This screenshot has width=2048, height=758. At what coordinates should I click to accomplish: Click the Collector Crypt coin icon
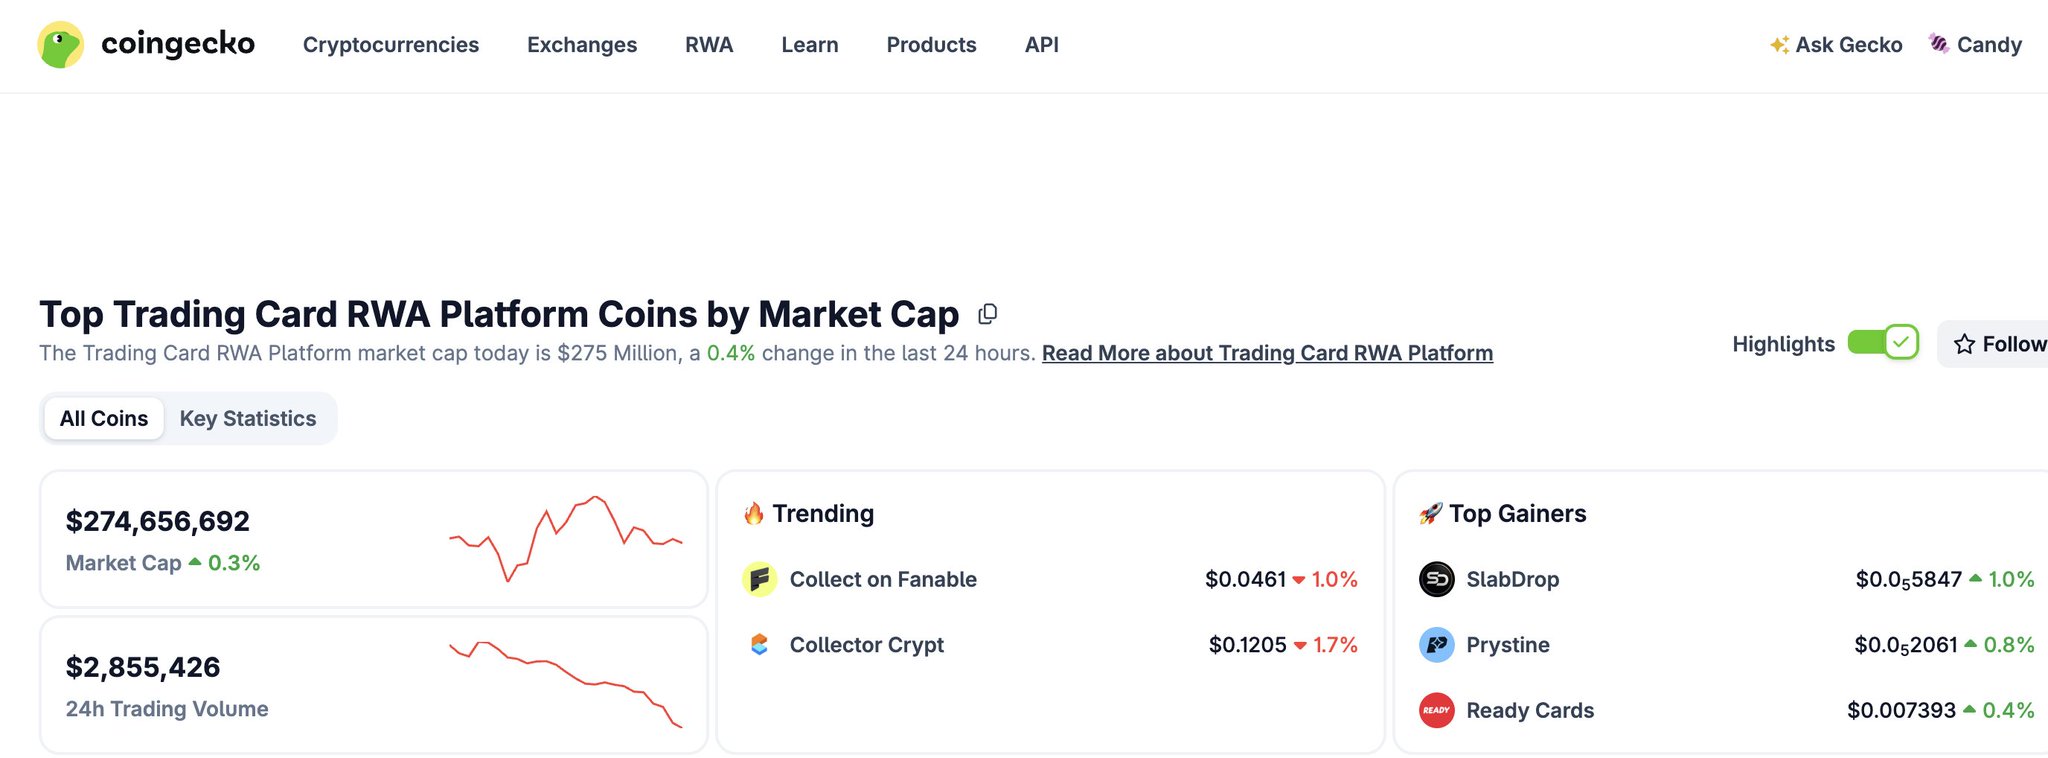[x=760, y=645]
